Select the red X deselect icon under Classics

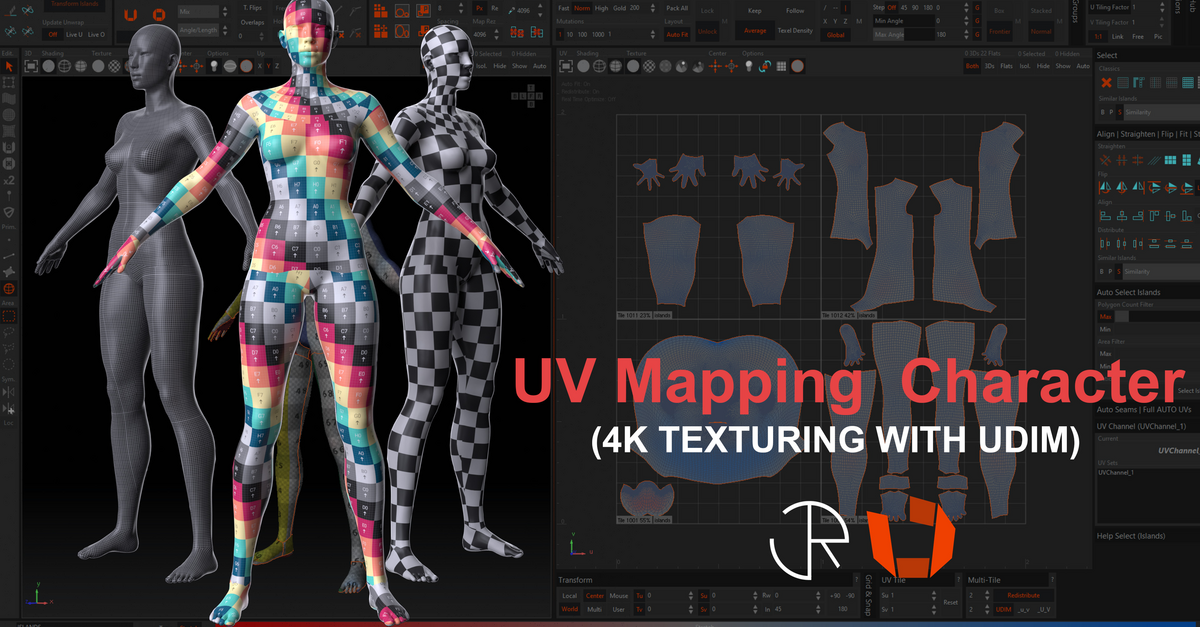coord(1106,80)
